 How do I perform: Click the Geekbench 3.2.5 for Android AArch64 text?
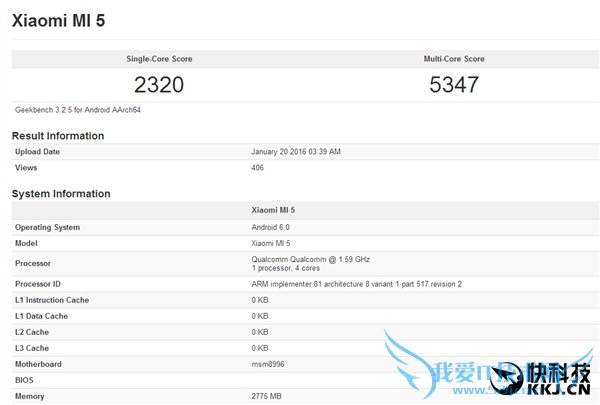[78, 110]
